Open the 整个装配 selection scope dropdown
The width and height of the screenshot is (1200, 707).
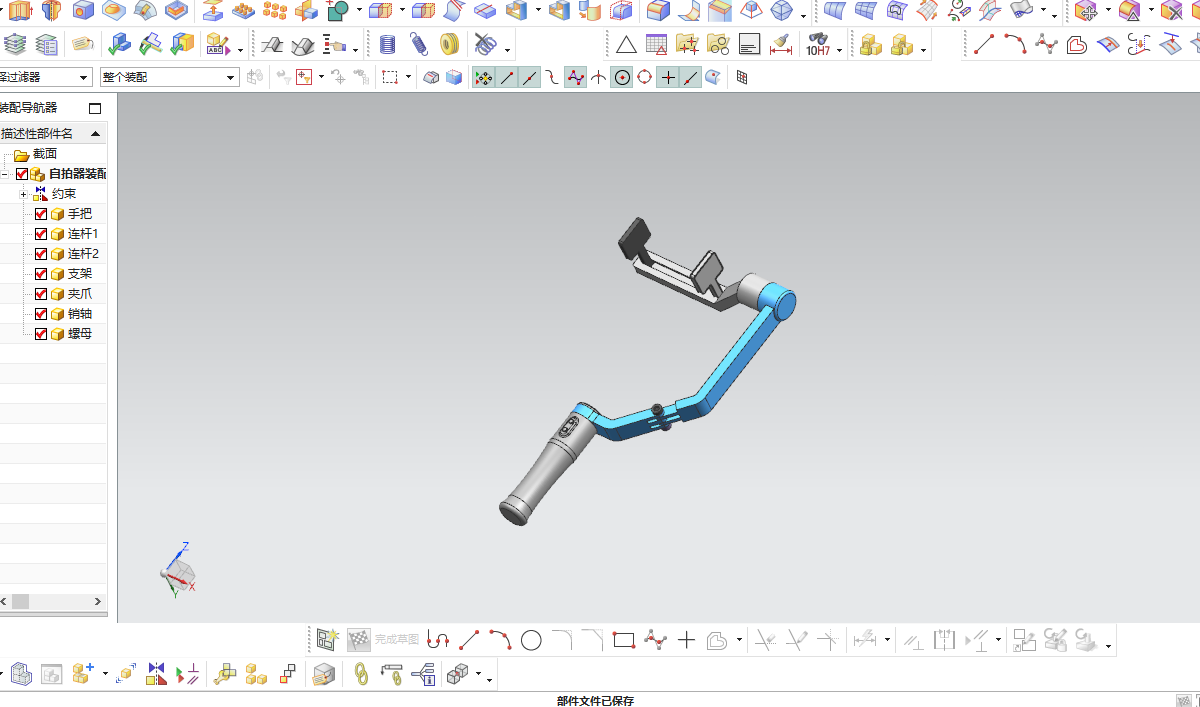point(169,77)
